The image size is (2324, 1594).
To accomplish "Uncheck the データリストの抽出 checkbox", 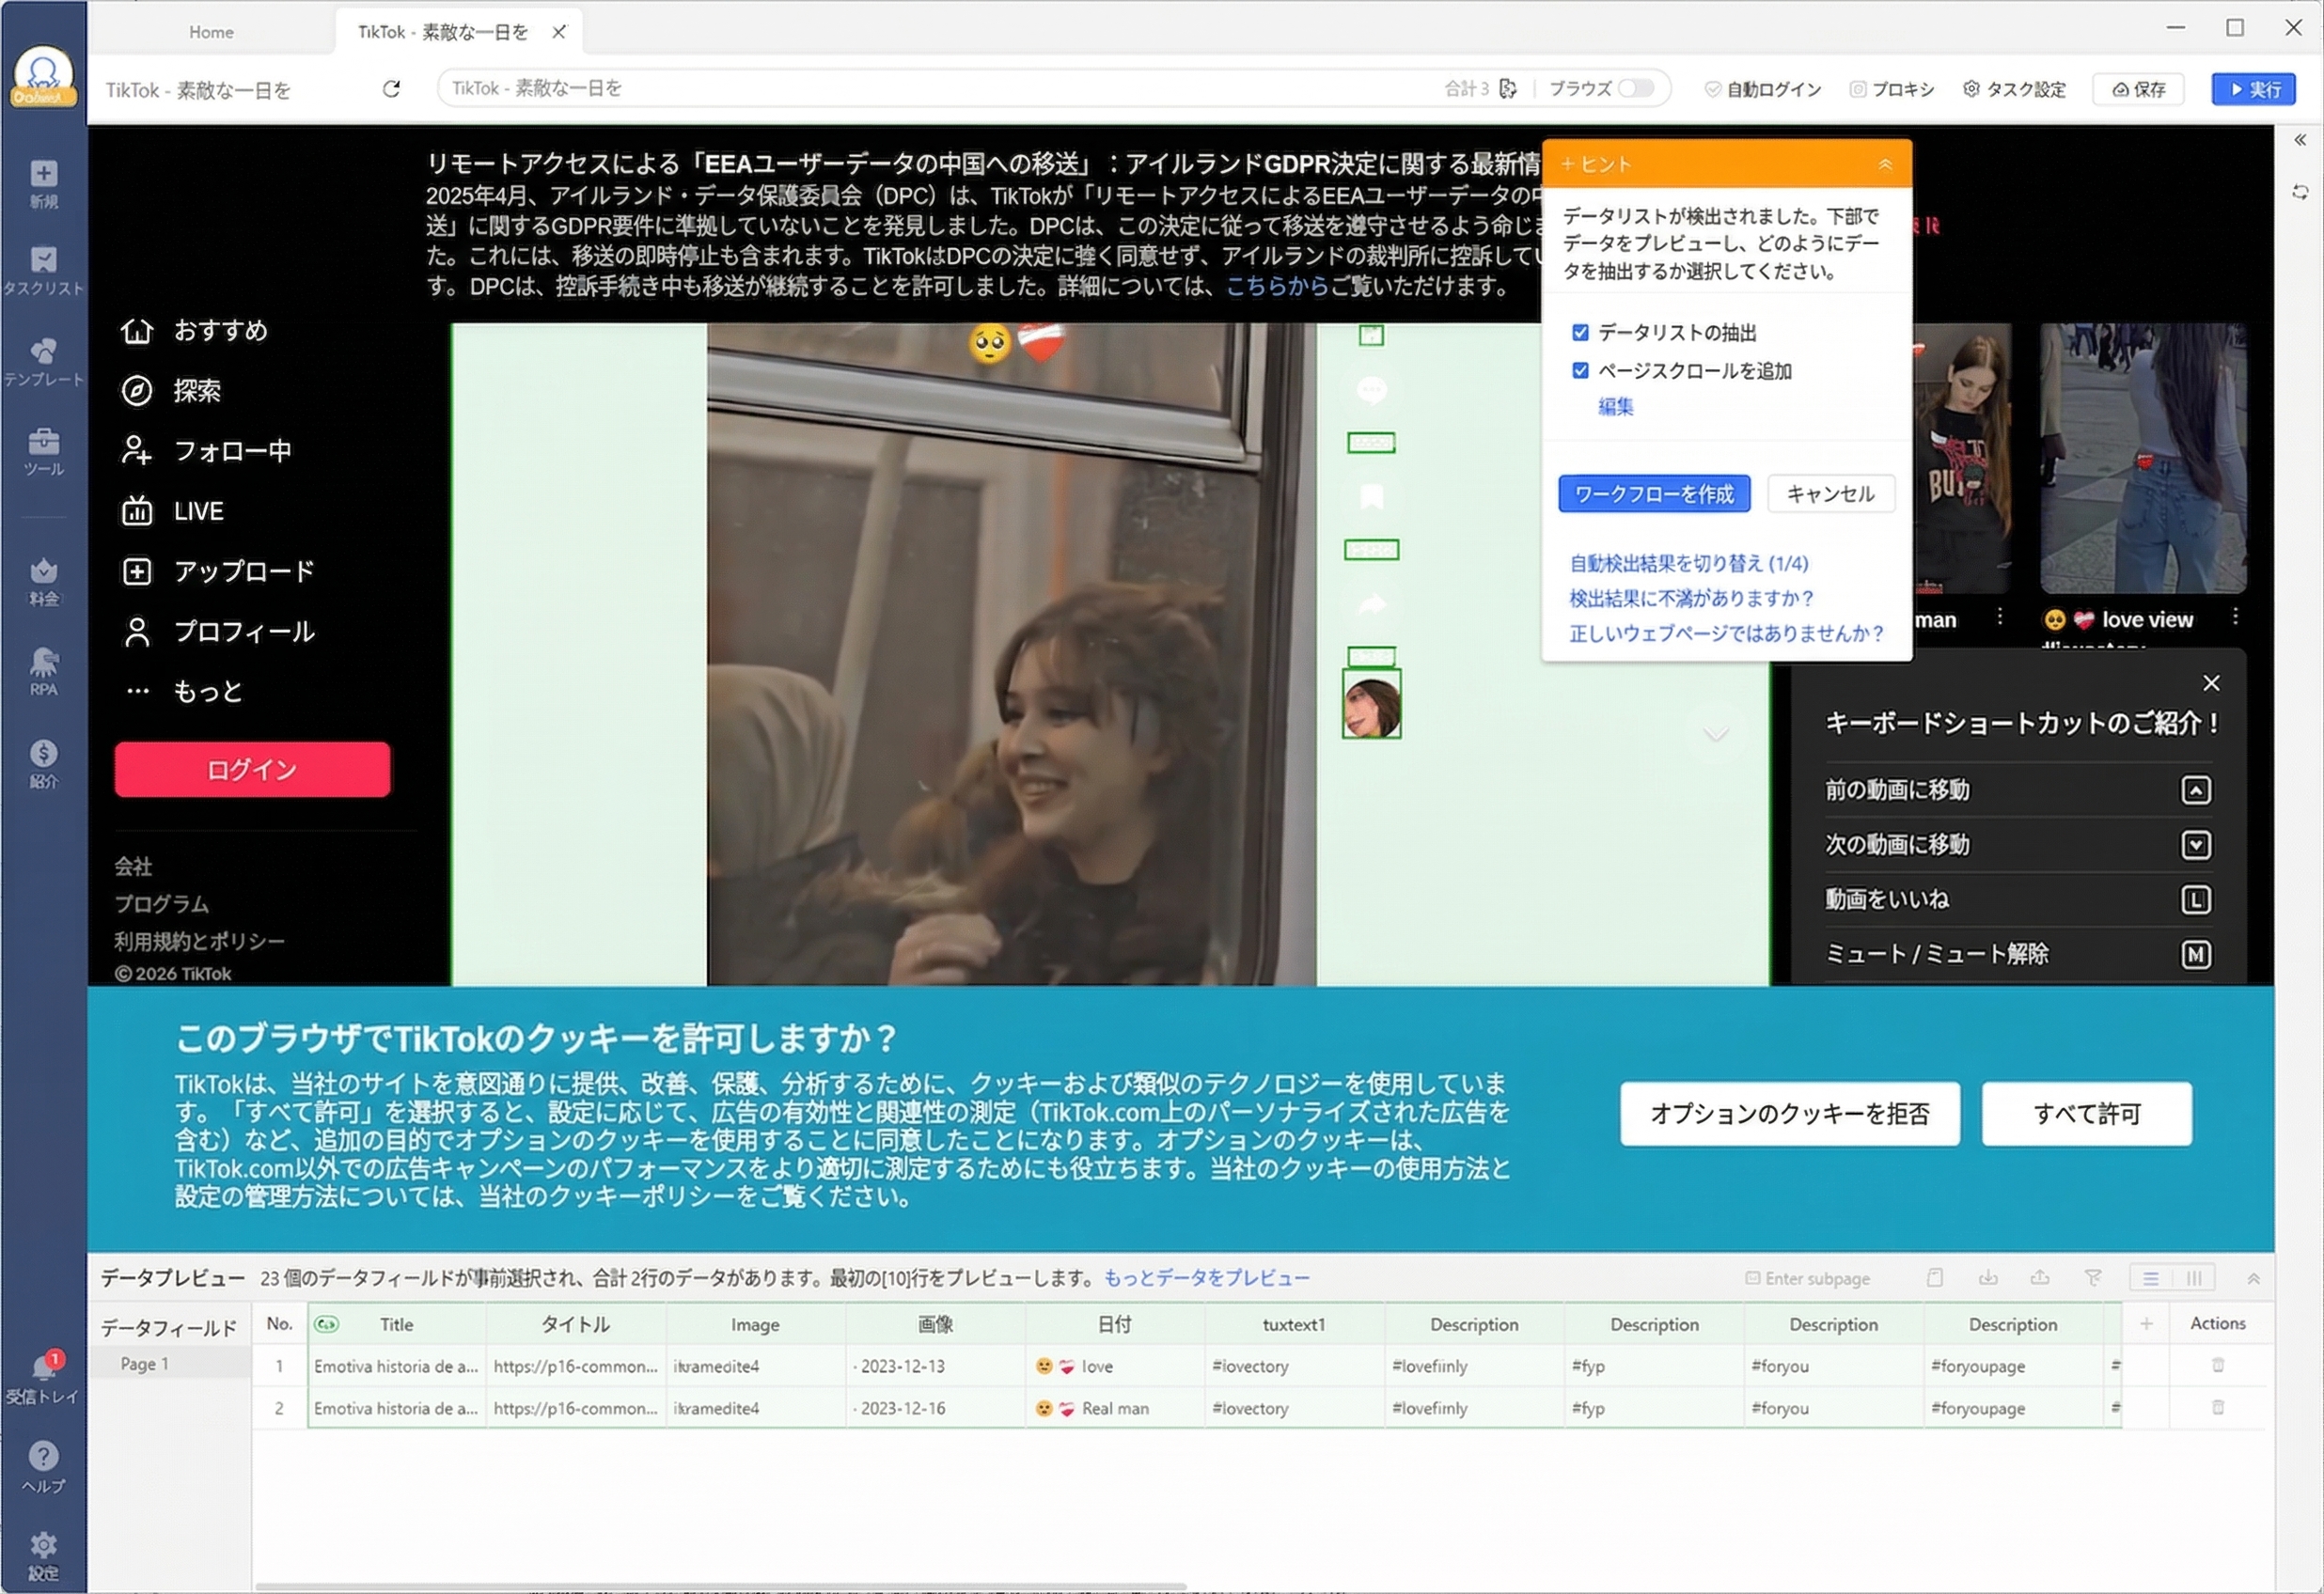I will tap(1580, 332).
